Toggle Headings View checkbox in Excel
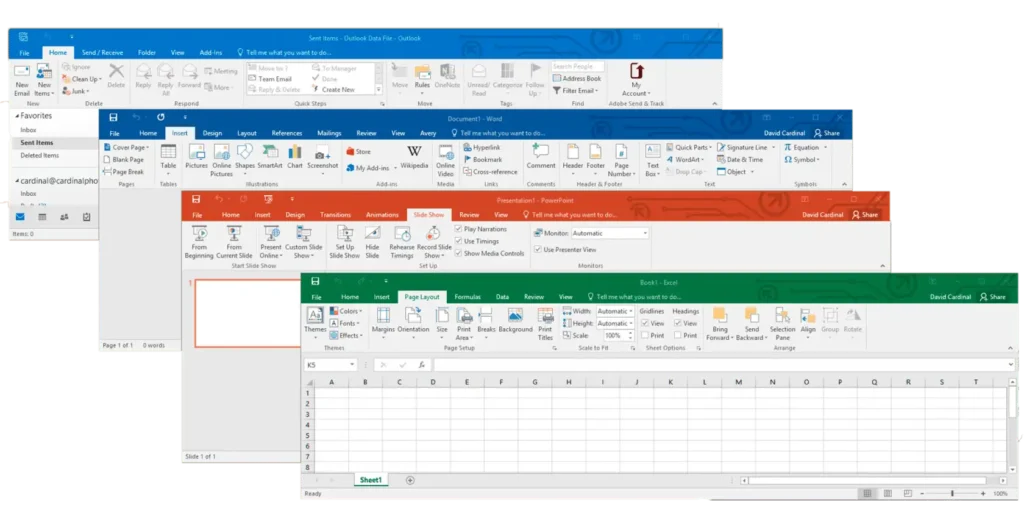 678,323
